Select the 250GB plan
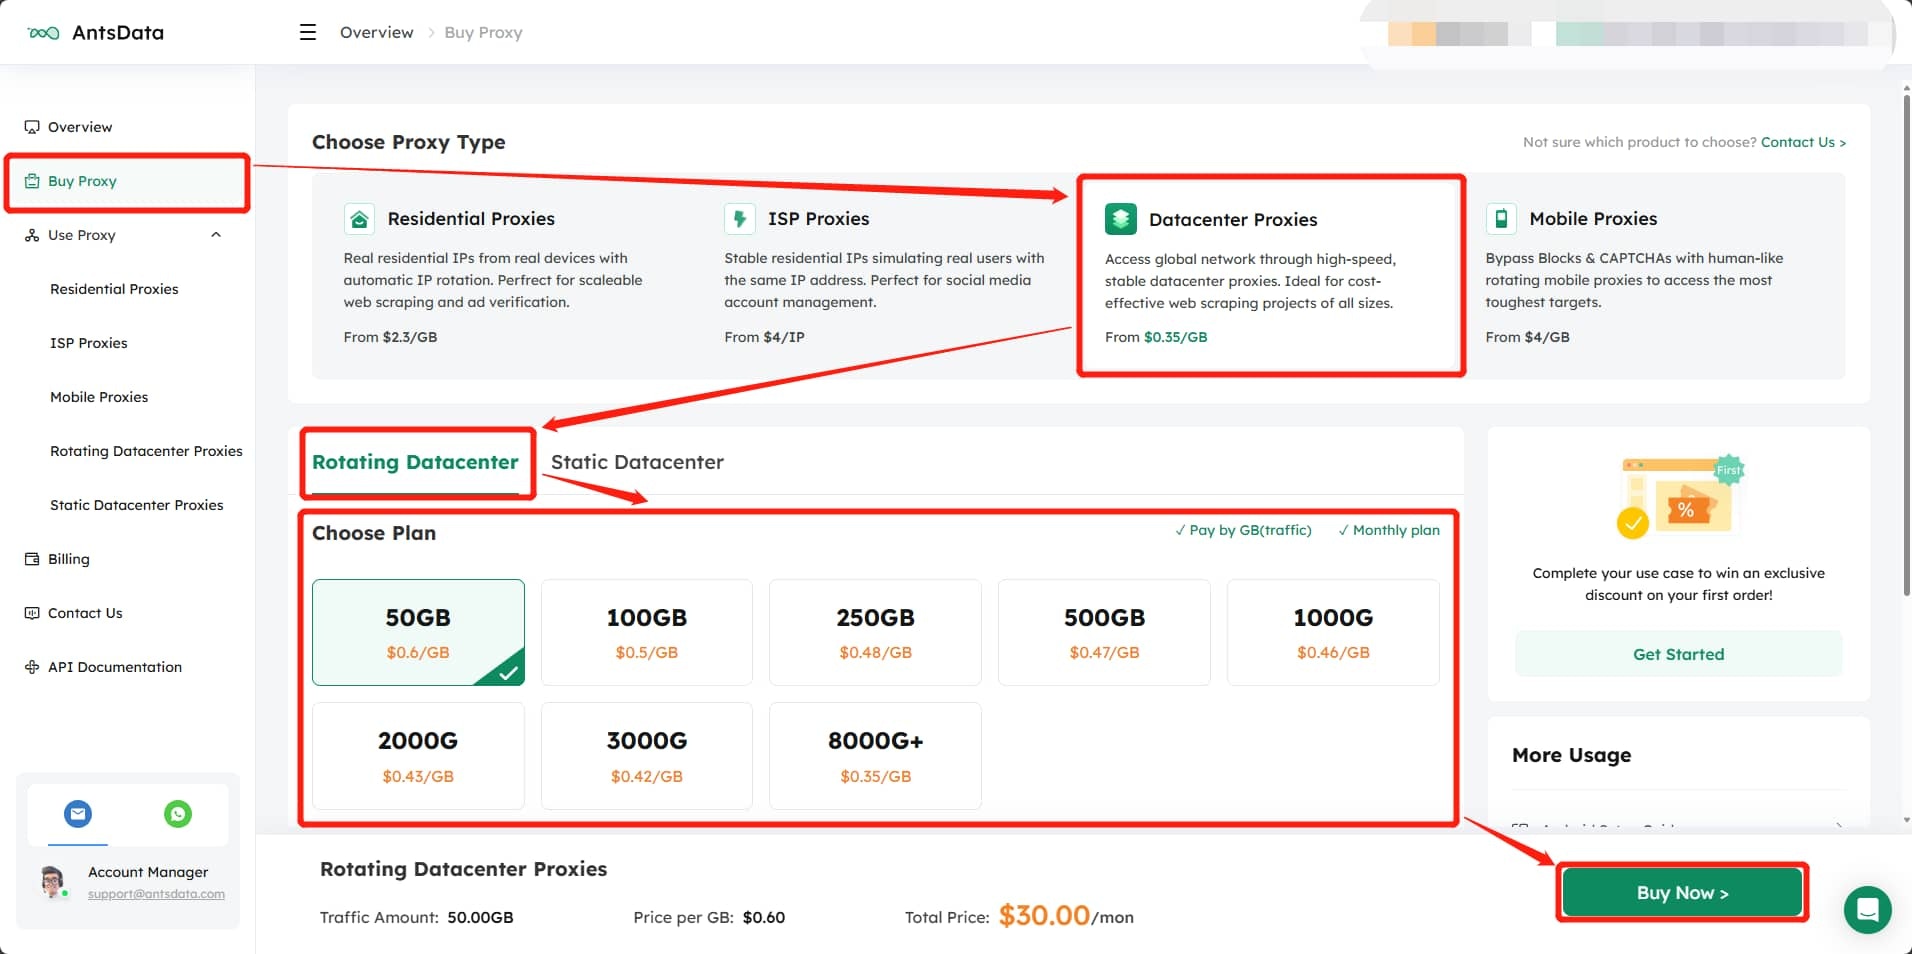This screenshot has height=954, width=1912. [x=875, y=632]
